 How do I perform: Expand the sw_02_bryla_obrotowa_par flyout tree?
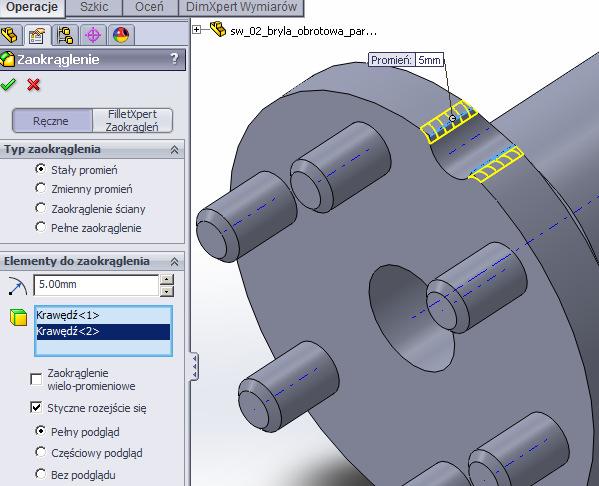point(196,29)
